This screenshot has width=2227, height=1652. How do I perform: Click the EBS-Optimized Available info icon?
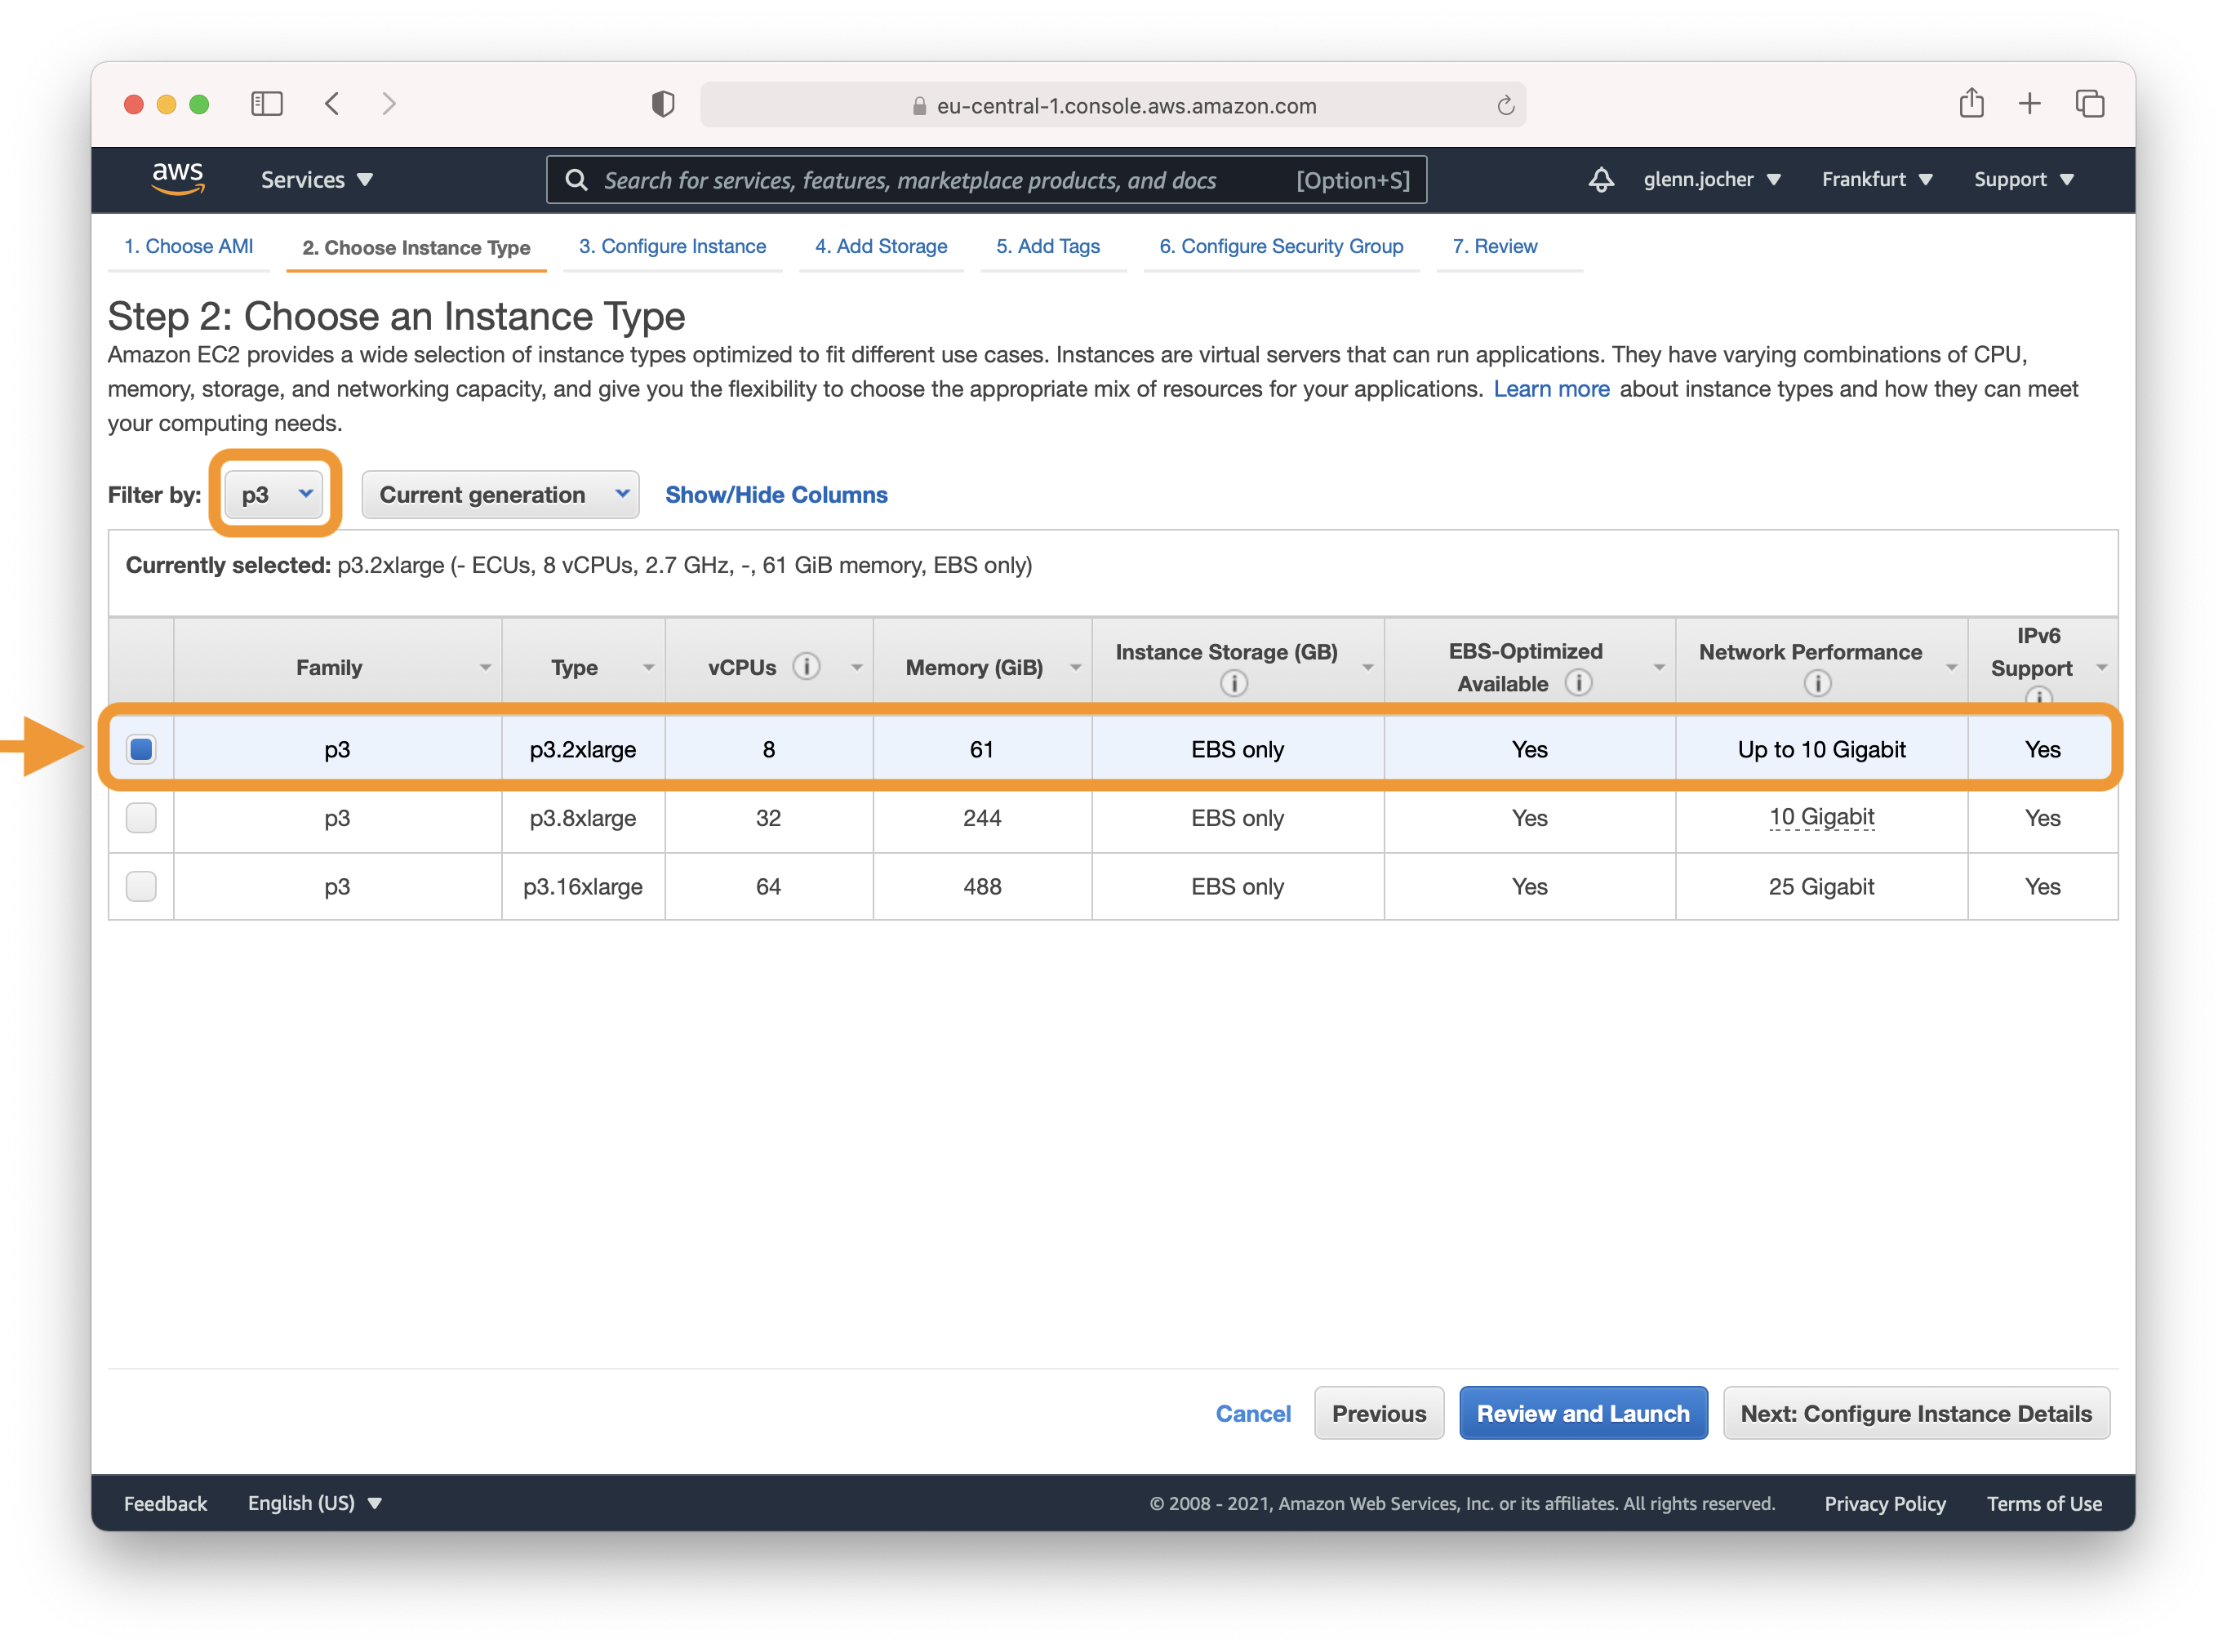click(1576, 682)
